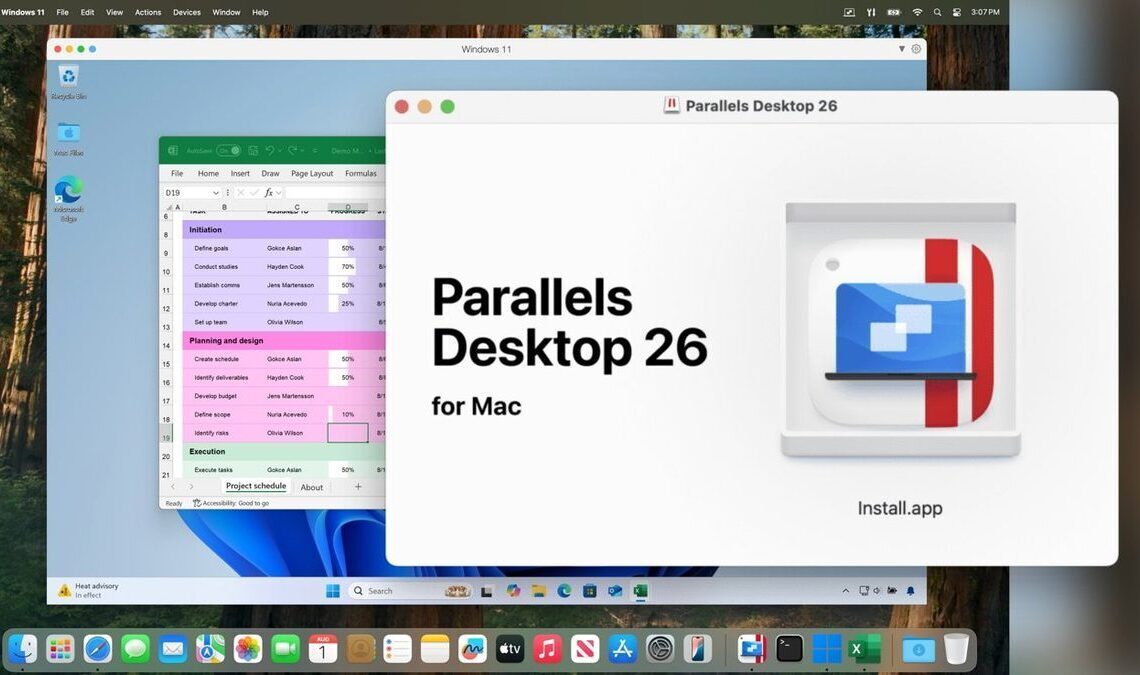Click the Windows taskbar Search box
1140x675 pixels.
click(411, 591)
